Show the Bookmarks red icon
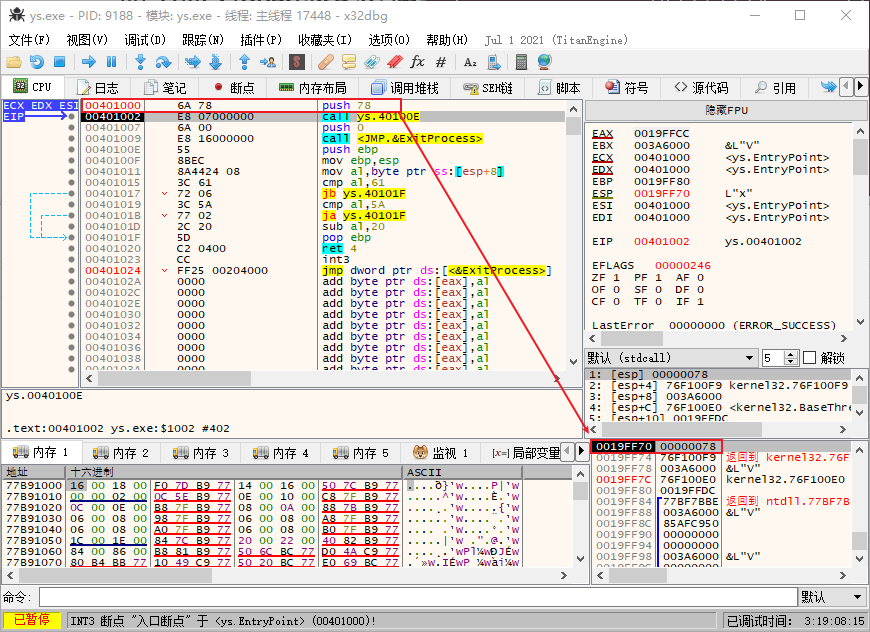870x632 pixels. (394, 62)
